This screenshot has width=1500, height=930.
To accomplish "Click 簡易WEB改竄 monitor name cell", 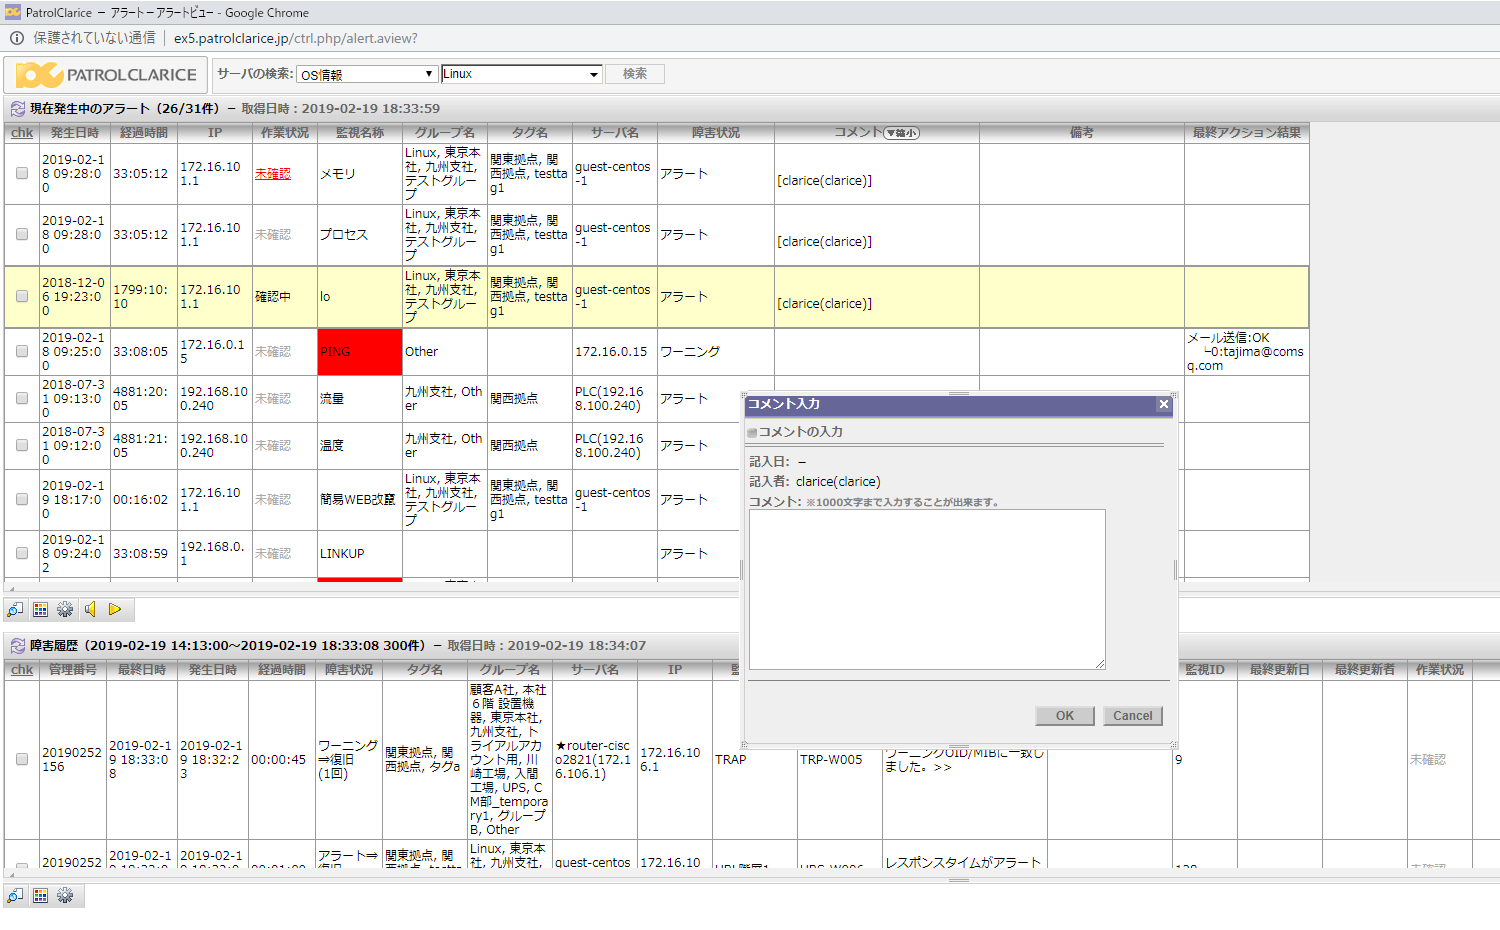I will (x=358, y=500).
